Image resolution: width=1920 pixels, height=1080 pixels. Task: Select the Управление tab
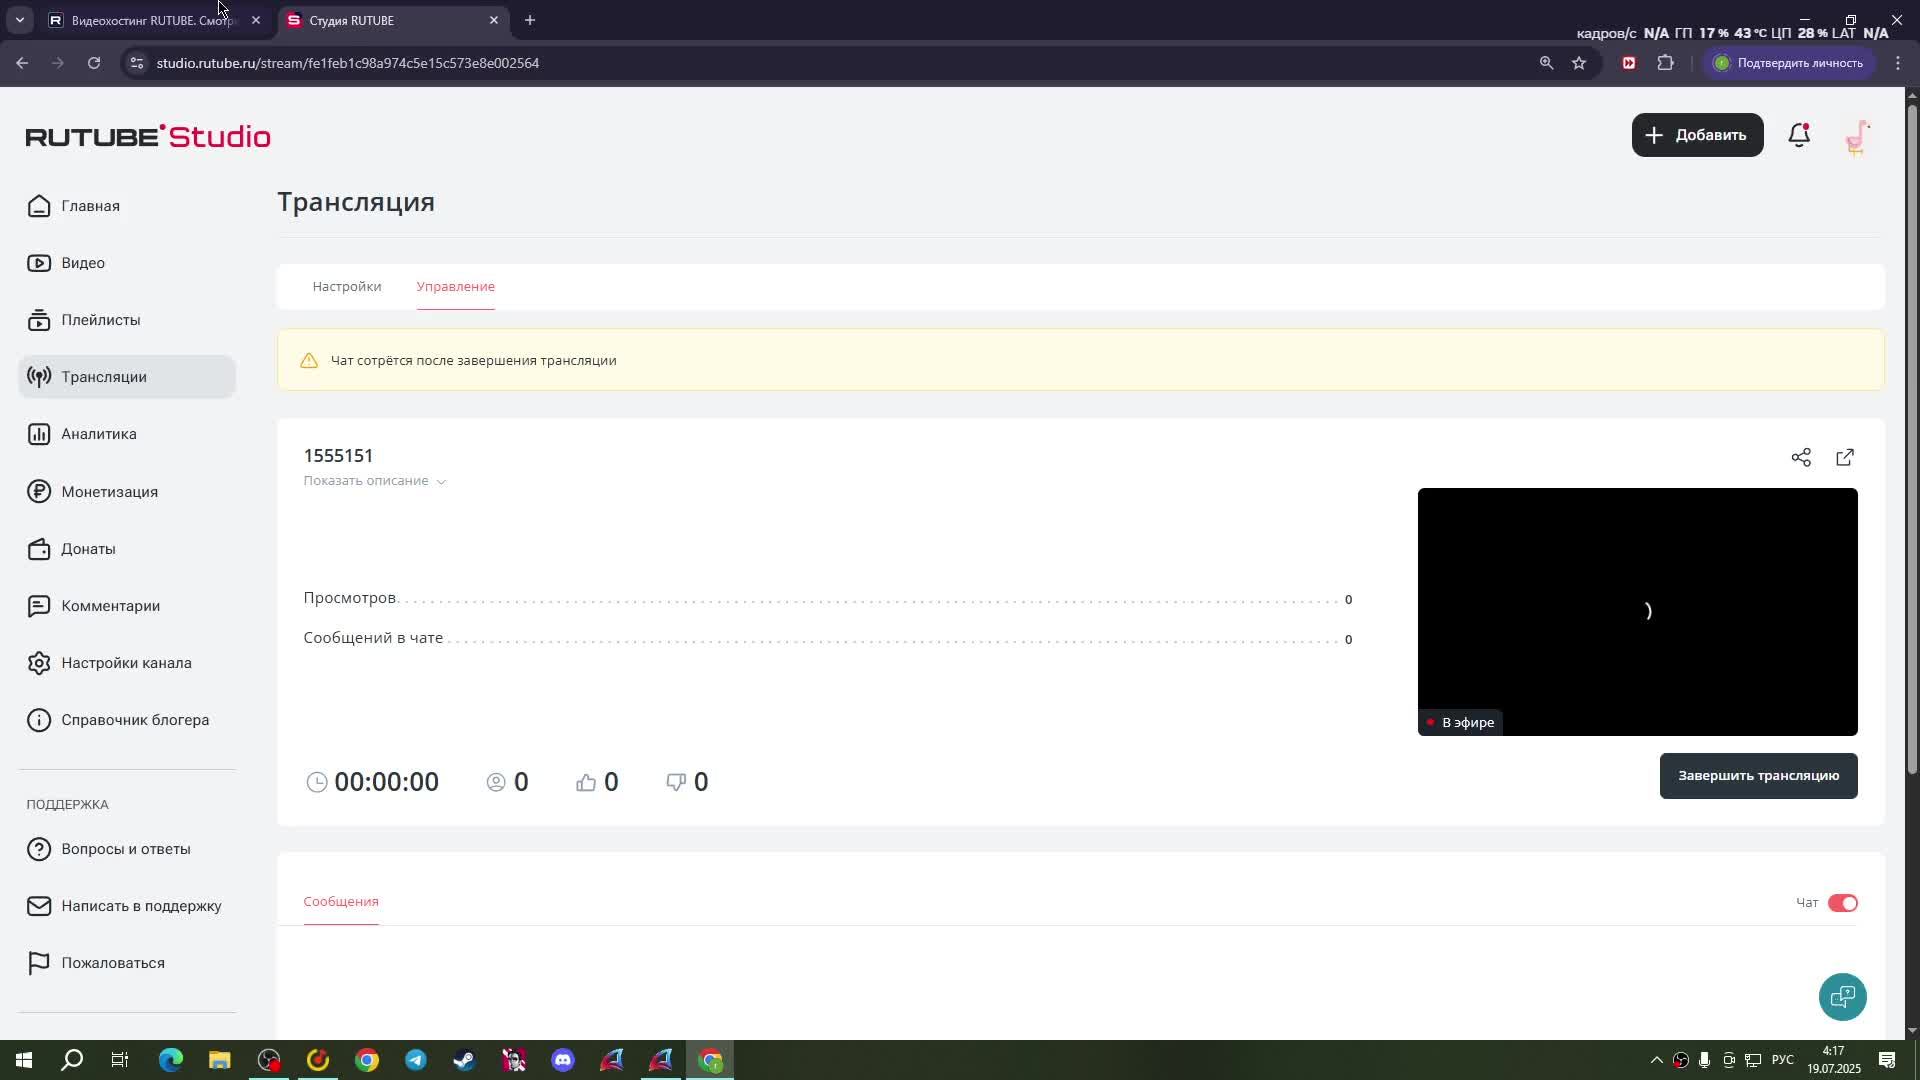[456, 287]
